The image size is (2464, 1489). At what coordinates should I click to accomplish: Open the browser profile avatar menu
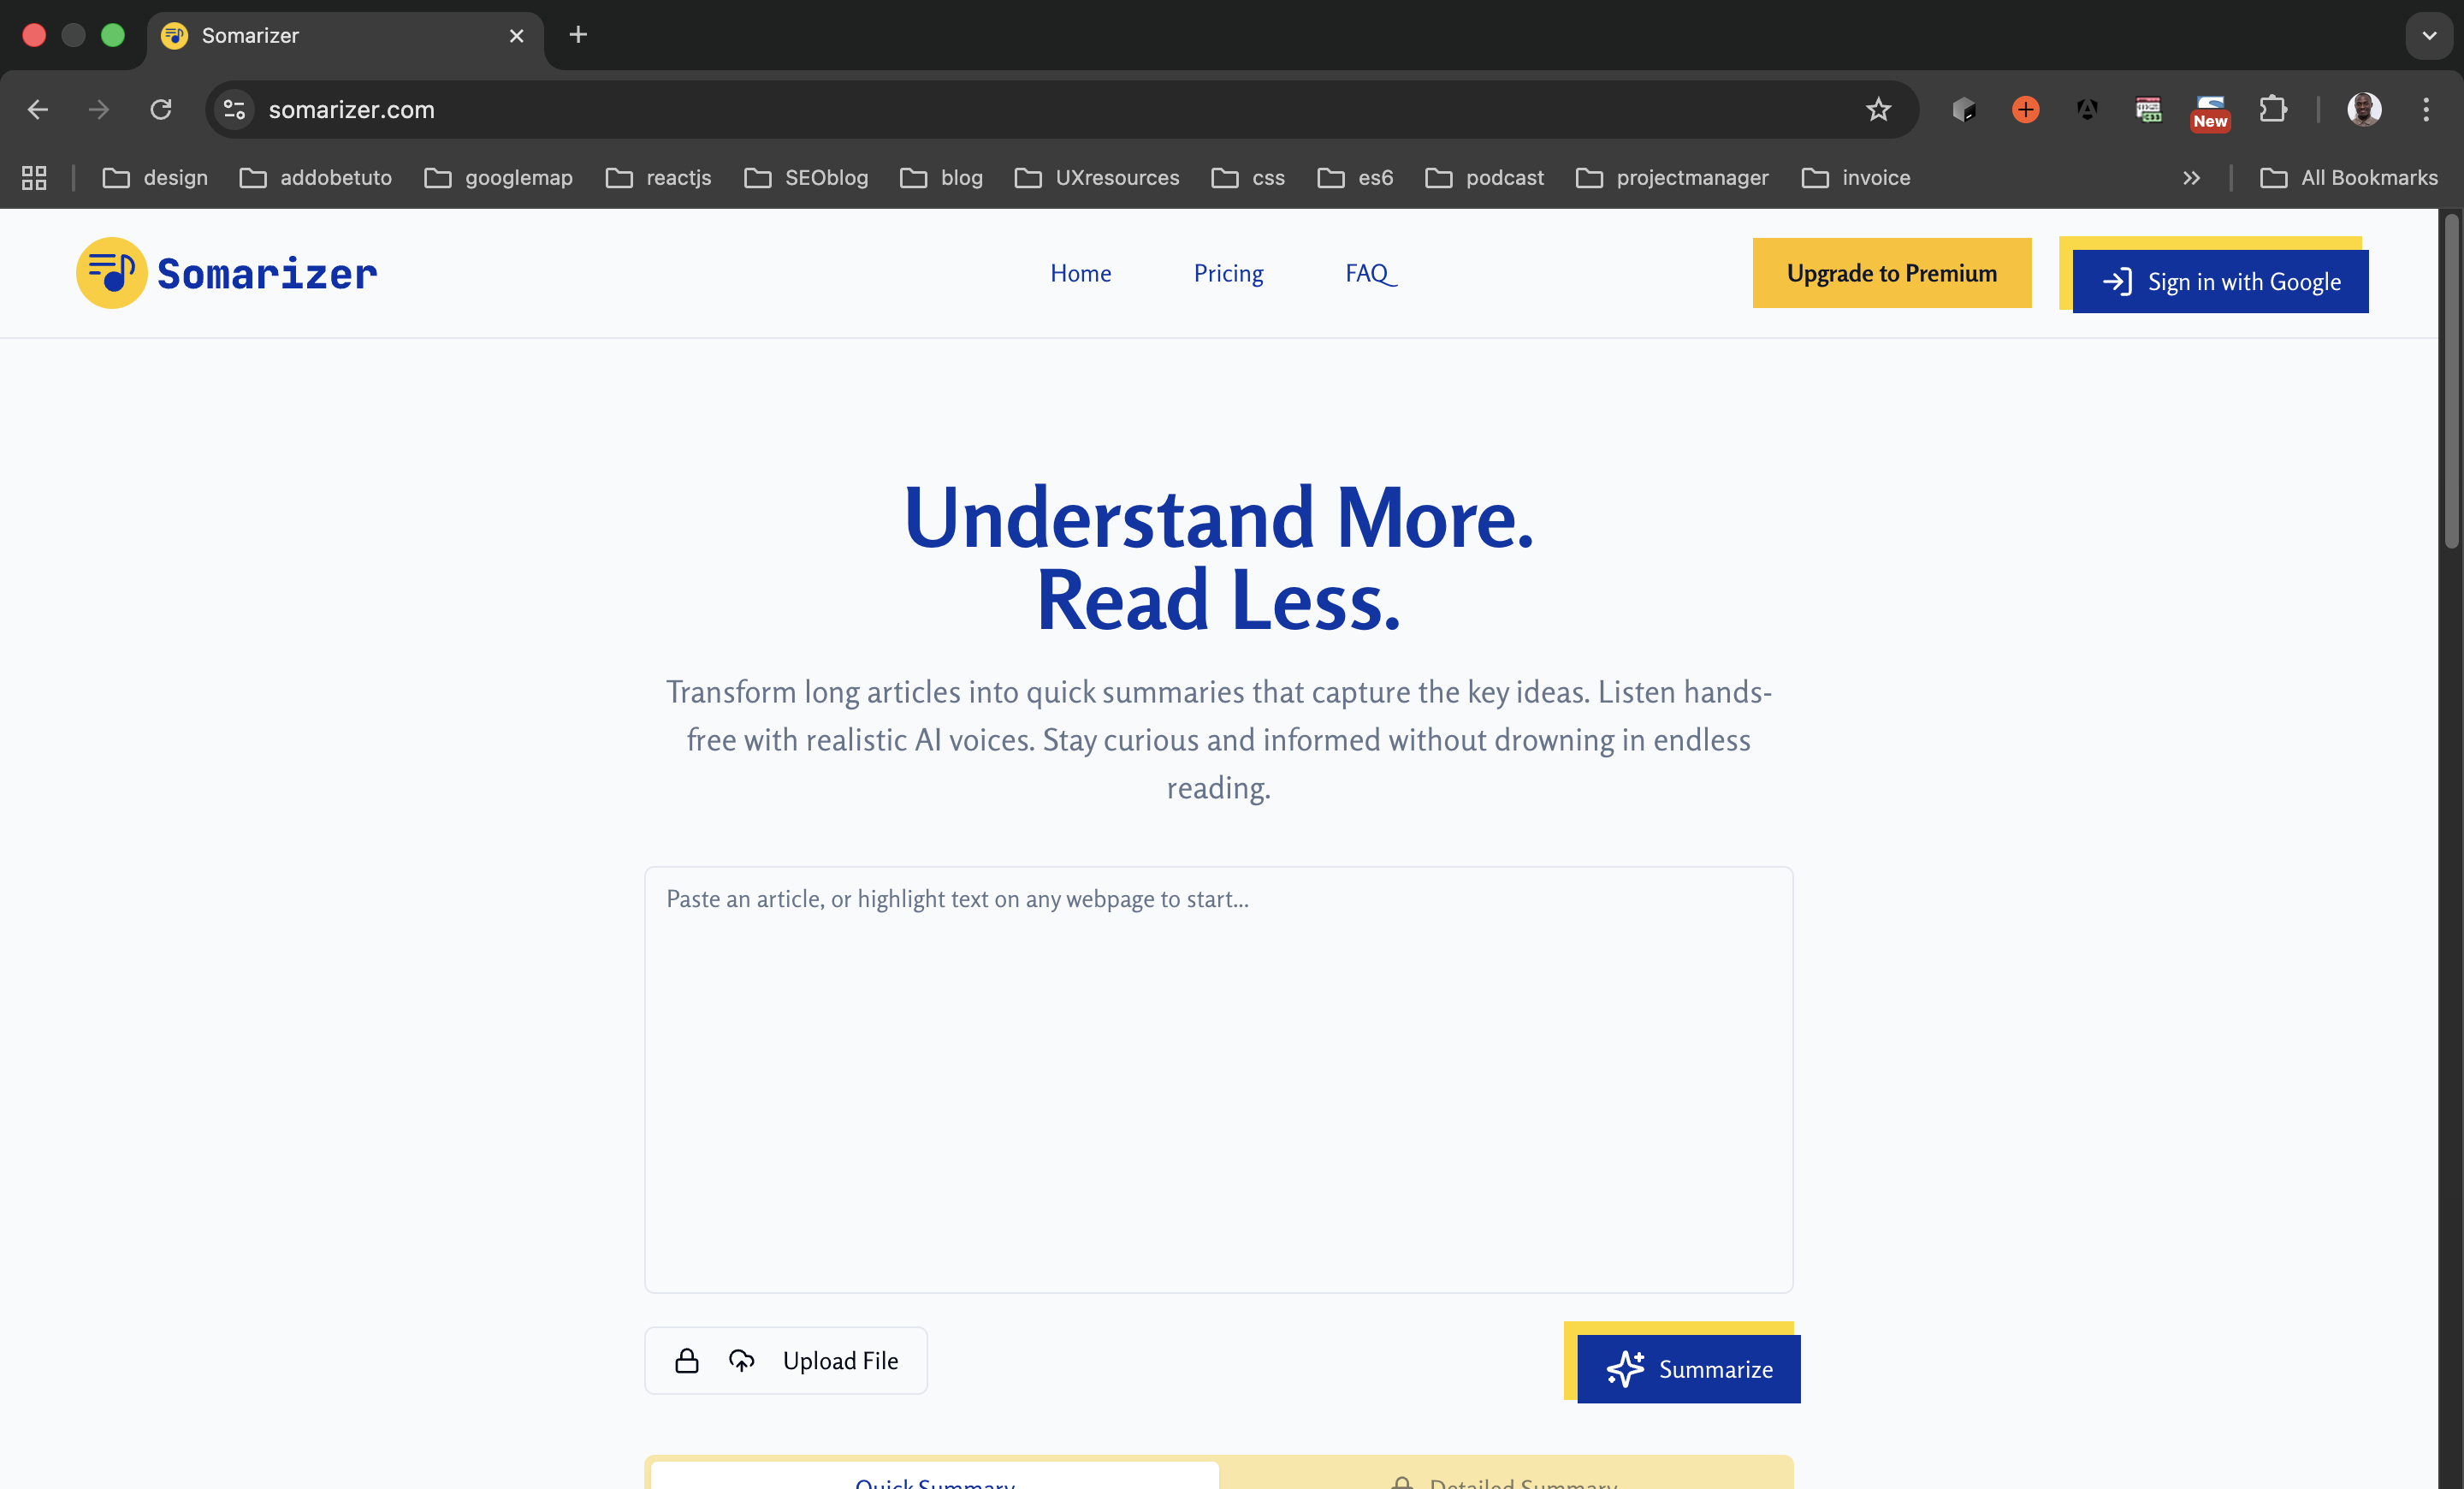(2364, 110)
